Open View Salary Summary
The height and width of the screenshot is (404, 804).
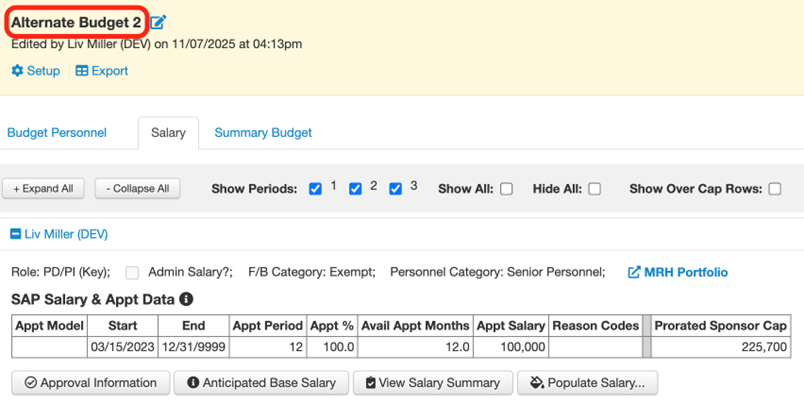coord(433,382)
